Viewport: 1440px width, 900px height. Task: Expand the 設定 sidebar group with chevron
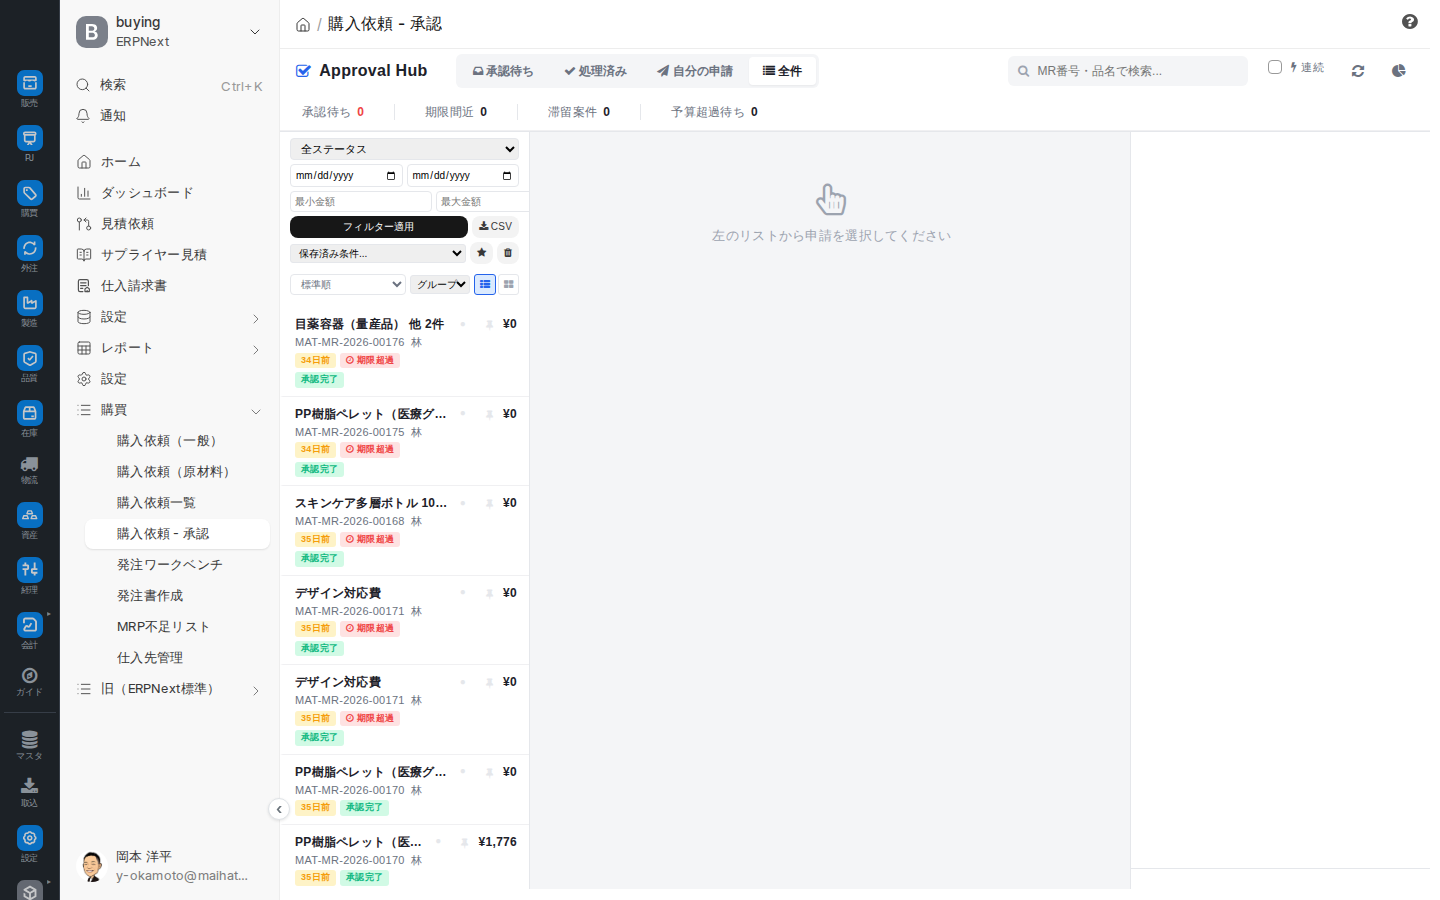[x=255, y=319]
